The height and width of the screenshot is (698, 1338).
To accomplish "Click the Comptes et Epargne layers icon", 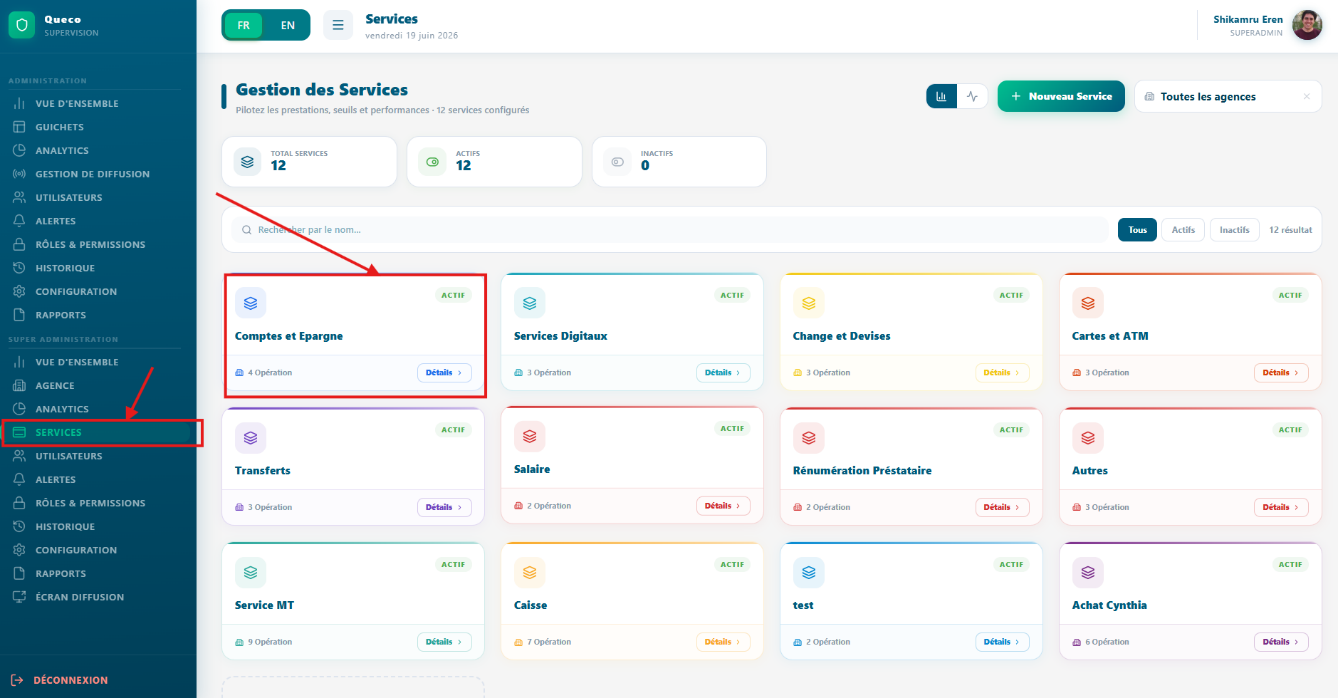I will tap(250, 302).
